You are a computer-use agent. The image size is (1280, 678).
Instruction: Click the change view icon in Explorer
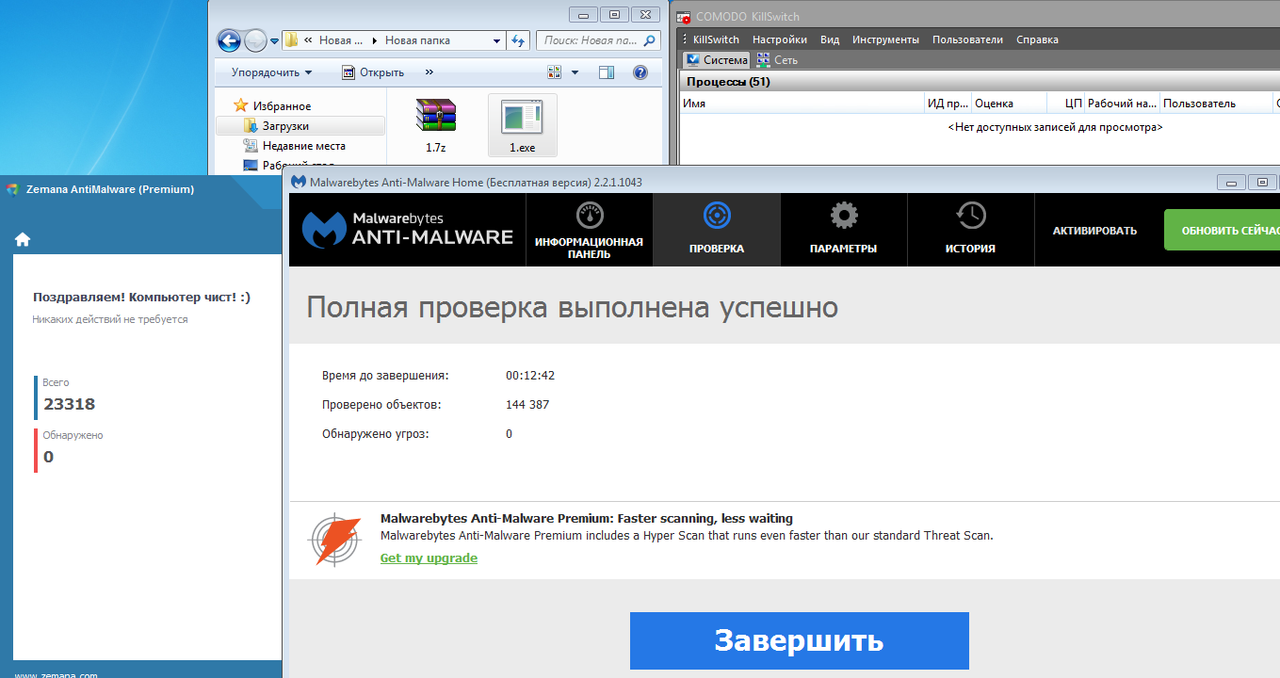555,72
